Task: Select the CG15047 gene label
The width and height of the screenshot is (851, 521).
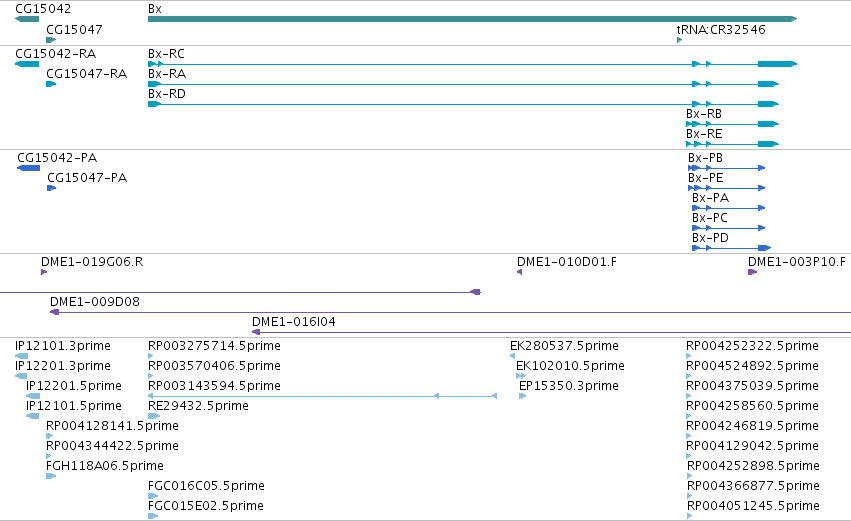Action: [74, 29]
